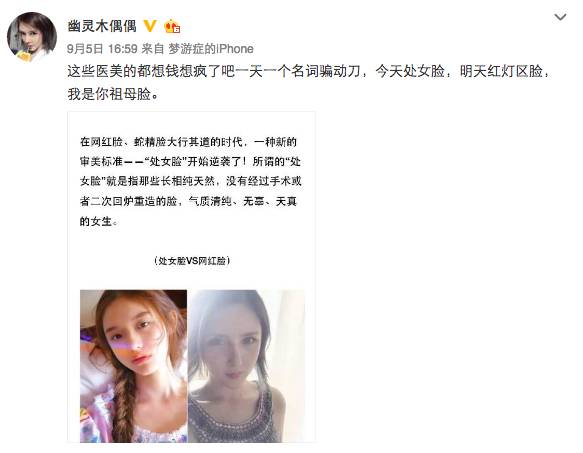
Task: Open the post timestamp 9月5日 16:59
Action: tap(102, 49)
